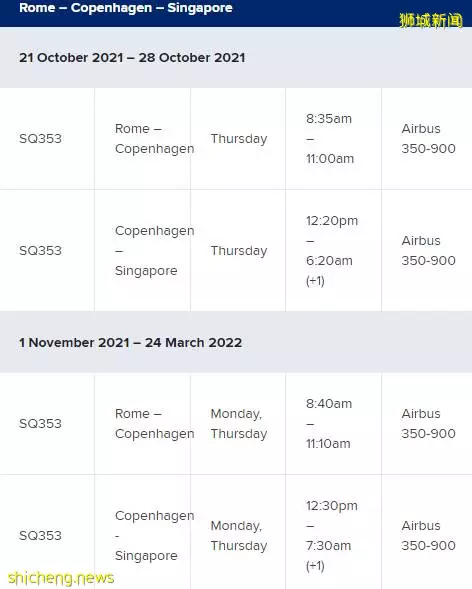Screen dimensions: 472x589
Task: Select the 1 November 2021 – 24 March 2022 heading
Action: pyautogui.click(x=130, y=343)
